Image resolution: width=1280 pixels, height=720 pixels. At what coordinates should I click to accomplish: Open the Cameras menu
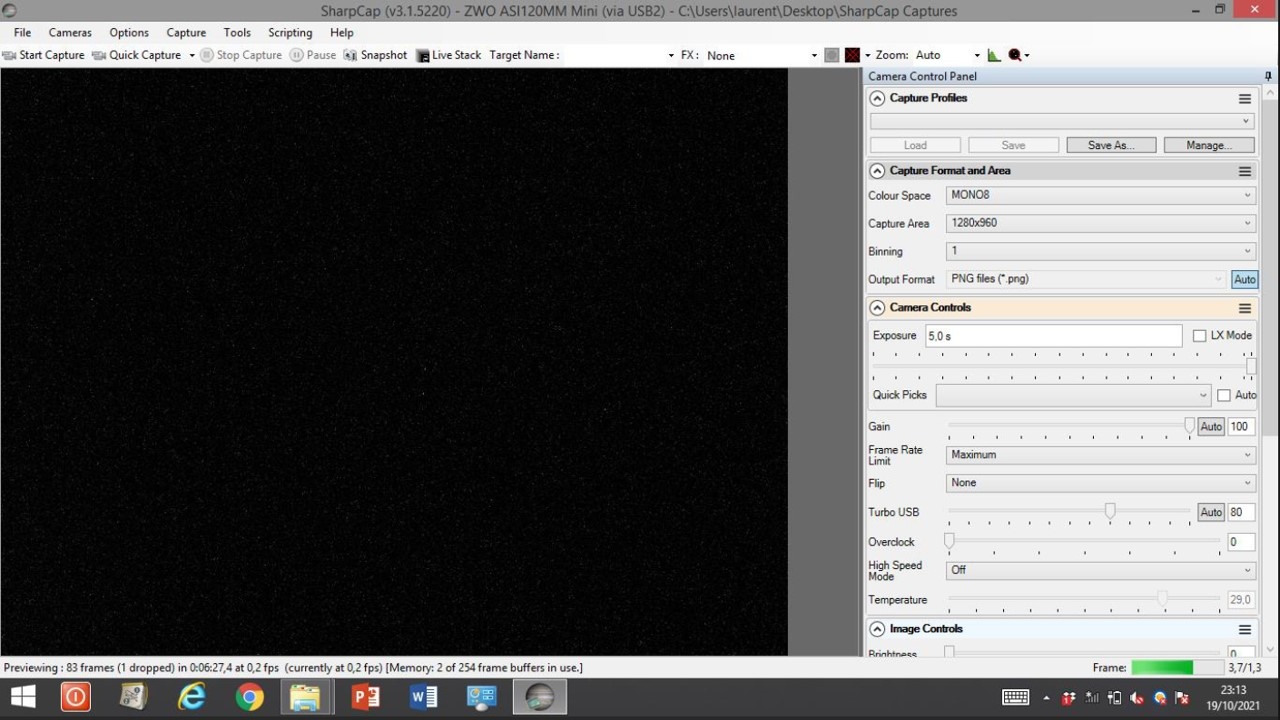coord(70,32)
